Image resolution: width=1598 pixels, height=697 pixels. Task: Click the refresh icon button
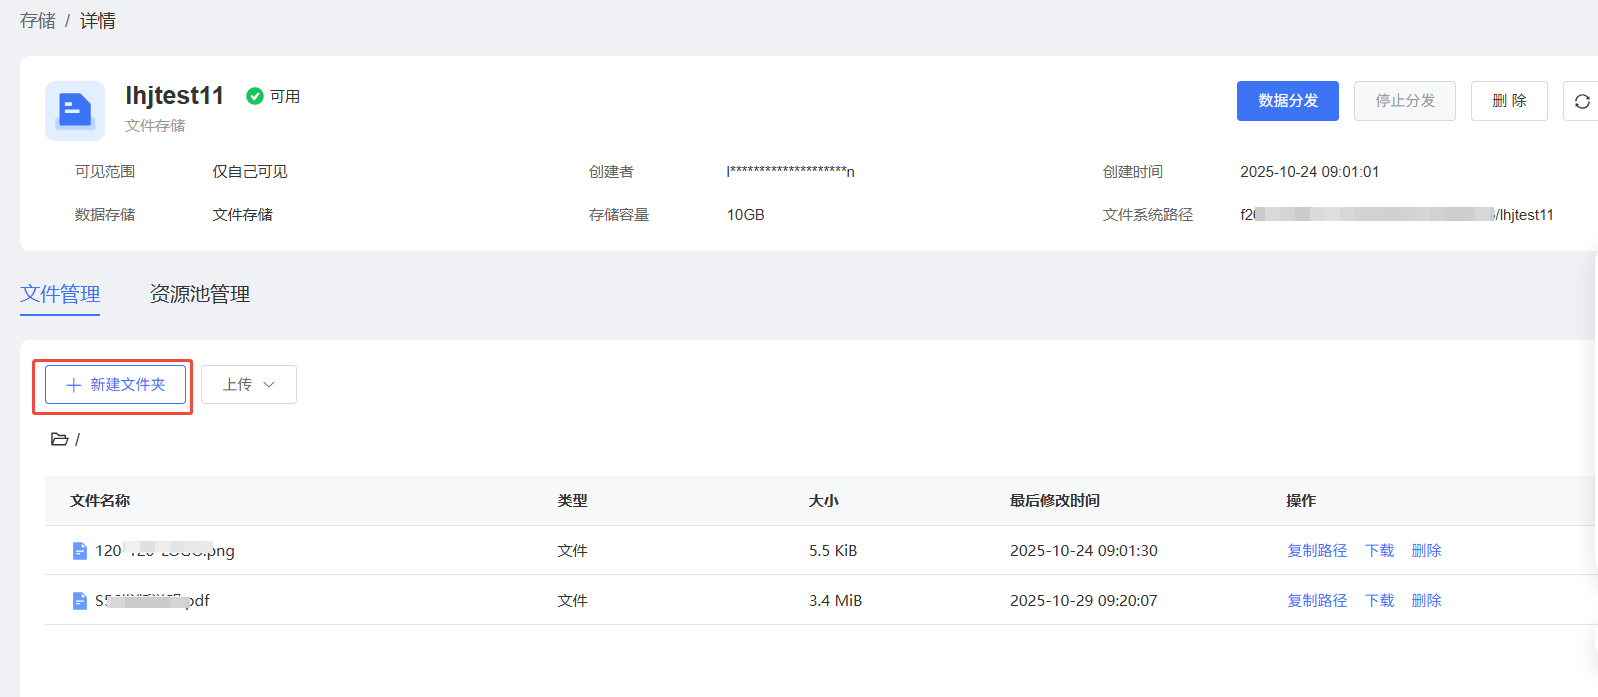[x=1581, y=101]
